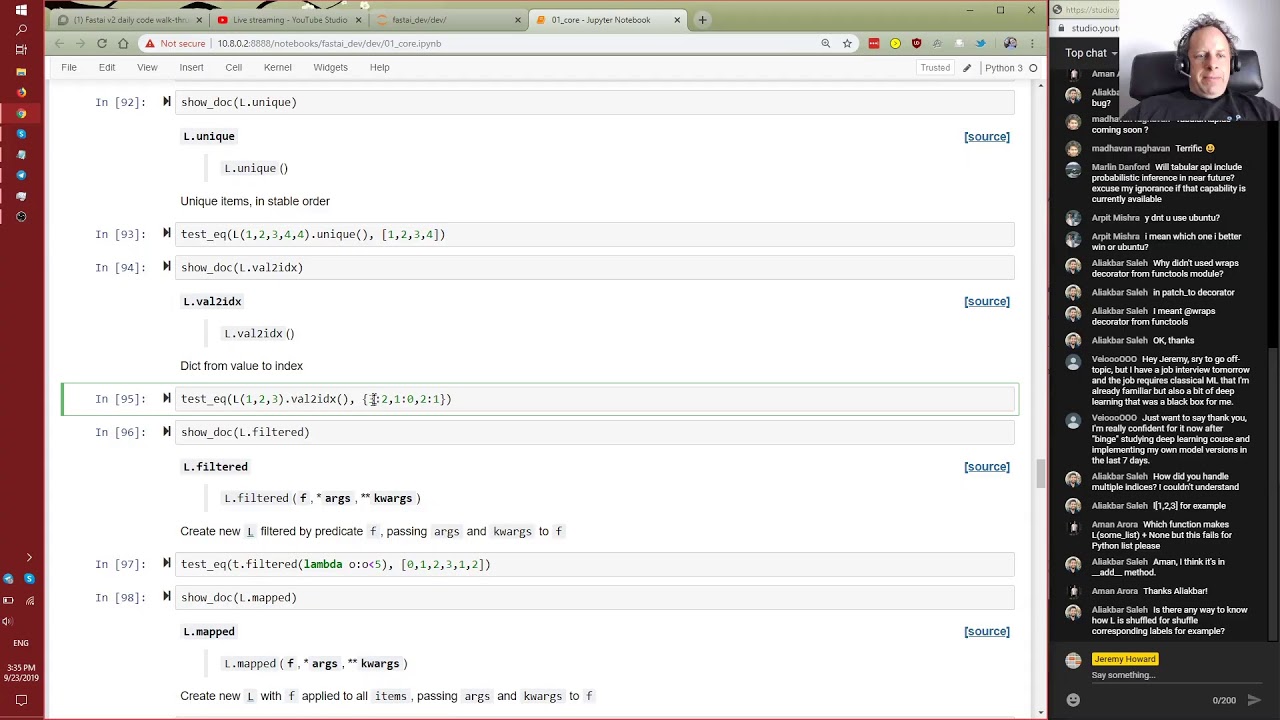The height and width of the screenshot is (720, 1280).
Task: Click the live chat scrollbar
Action: 1273,495
